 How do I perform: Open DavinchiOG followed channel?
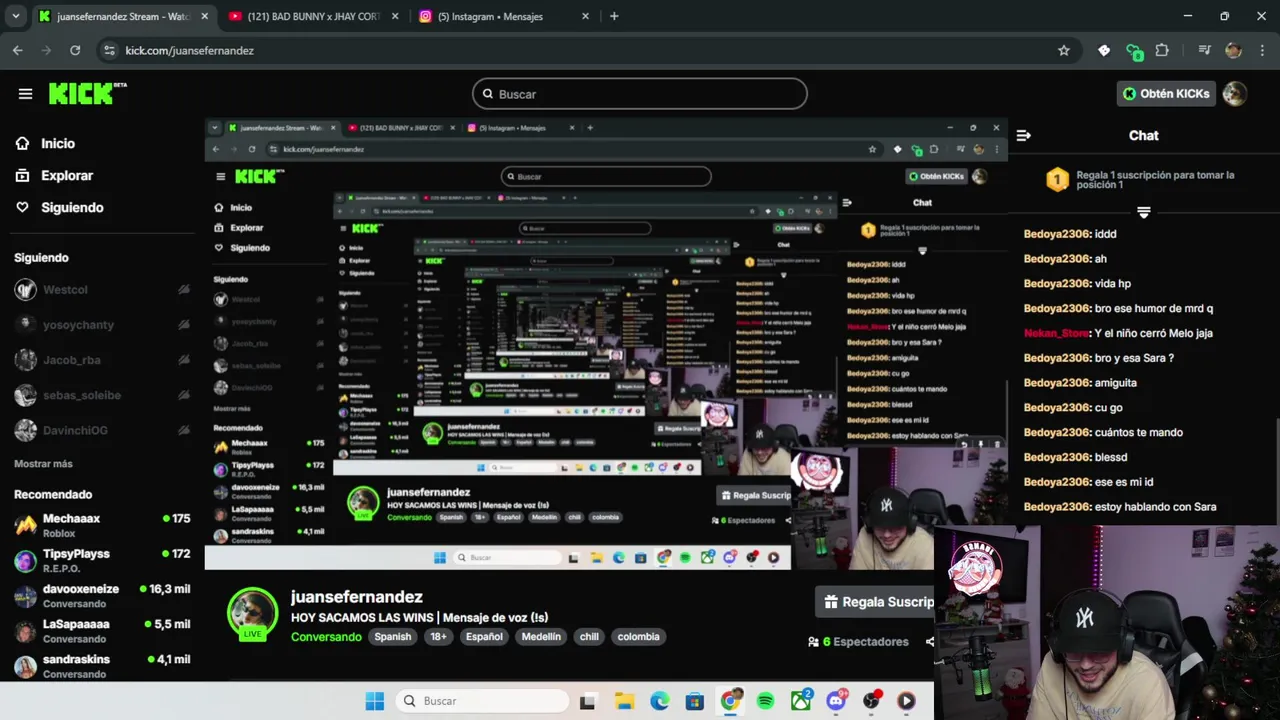pos(102,430)
